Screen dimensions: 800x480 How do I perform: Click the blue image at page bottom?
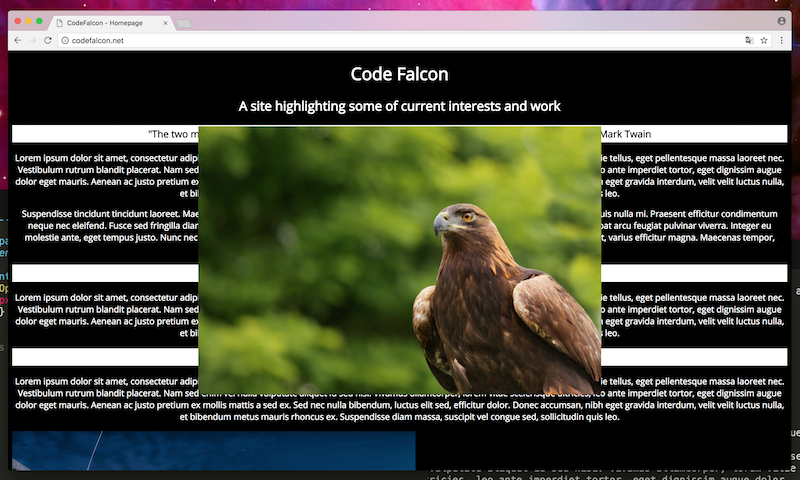pyautogui.click(x=214, y=450)
